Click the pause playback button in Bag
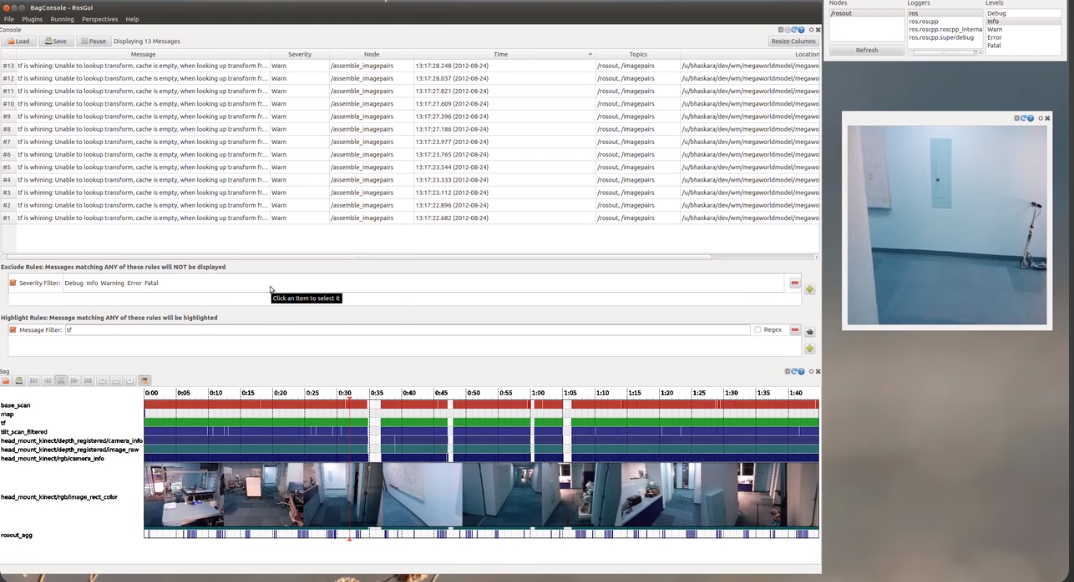1074x582 pixels. [x=61, y=381]
